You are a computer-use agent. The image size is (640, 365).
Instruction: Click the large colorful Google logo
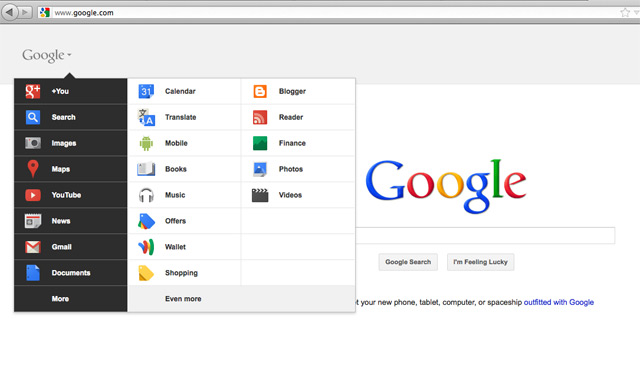click(x=446, y=186)
